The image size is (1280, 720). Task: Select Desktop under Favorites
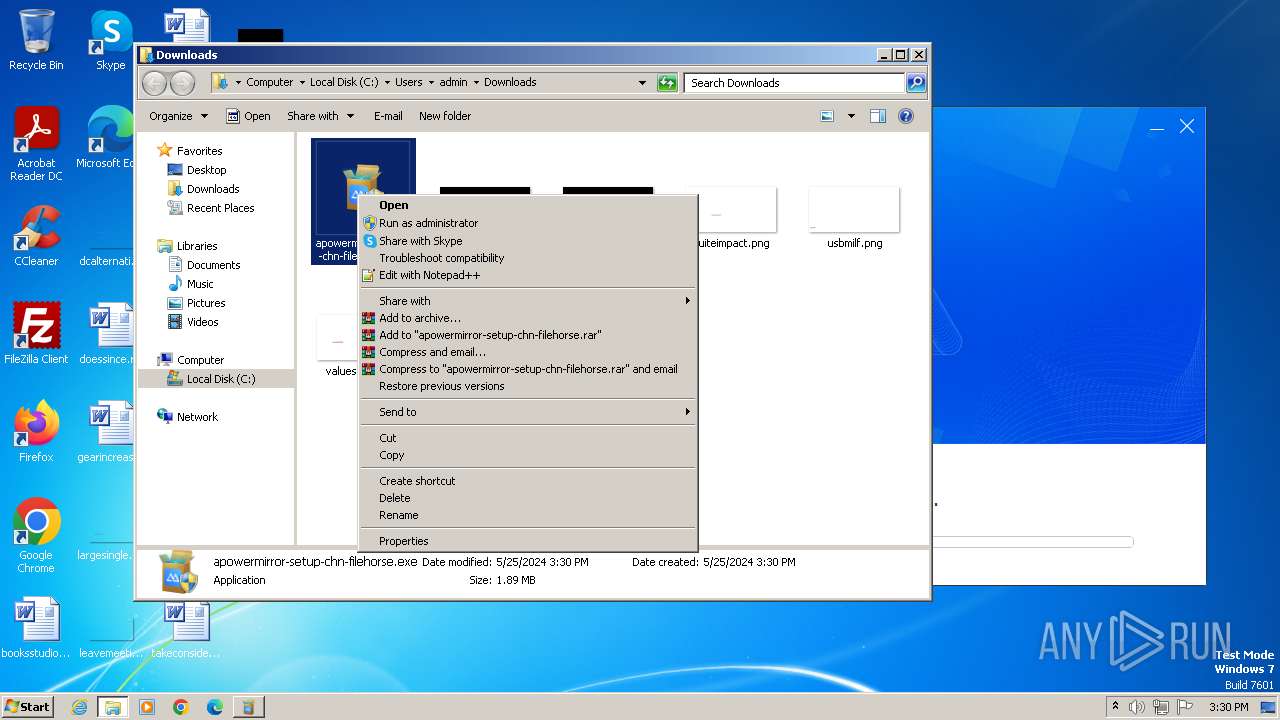coord(206,170)
